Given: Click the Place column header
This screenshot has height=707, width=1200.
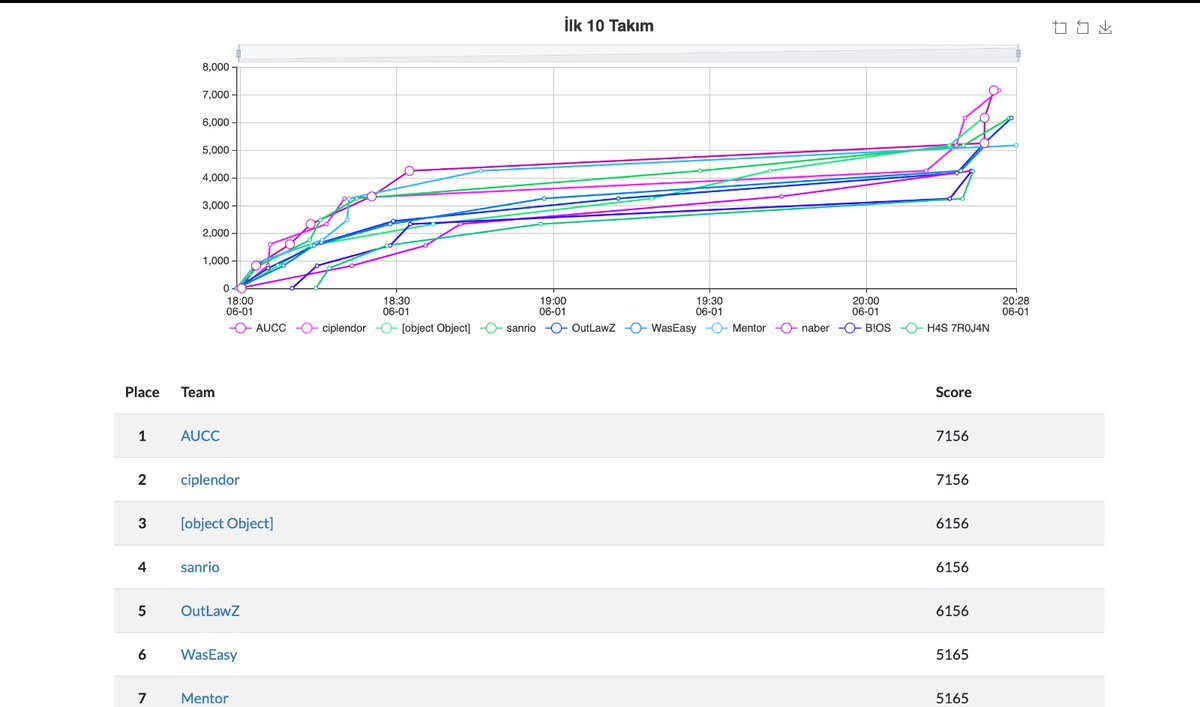Looking at the screenshot, I should [142, 392].
